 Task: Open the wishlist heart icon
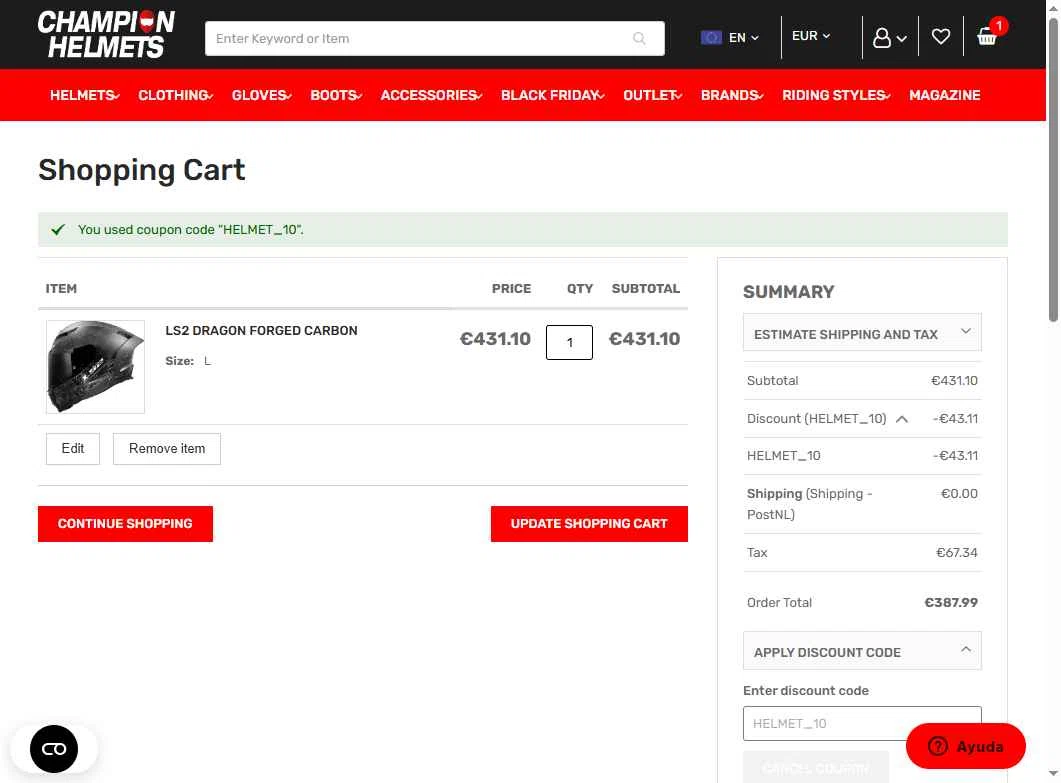(x=941, y=37)
